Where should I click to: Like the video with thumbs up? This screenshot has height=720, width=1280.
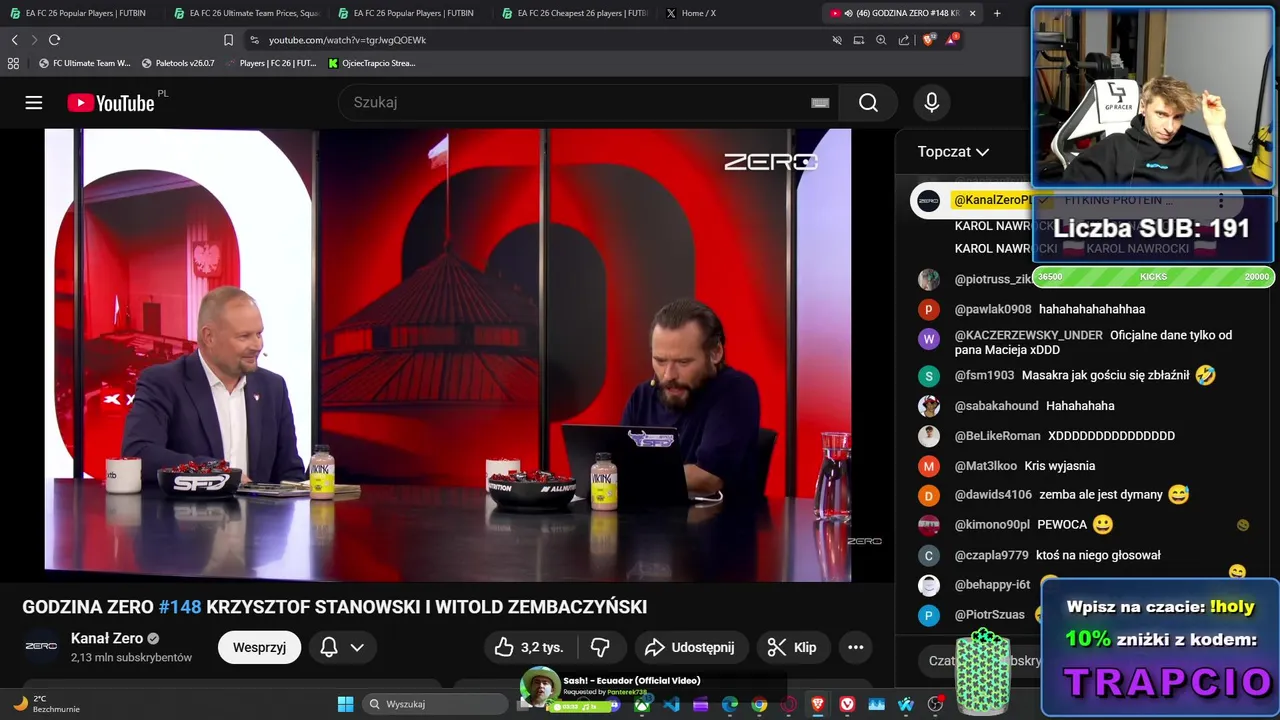[x=529, y=647]
